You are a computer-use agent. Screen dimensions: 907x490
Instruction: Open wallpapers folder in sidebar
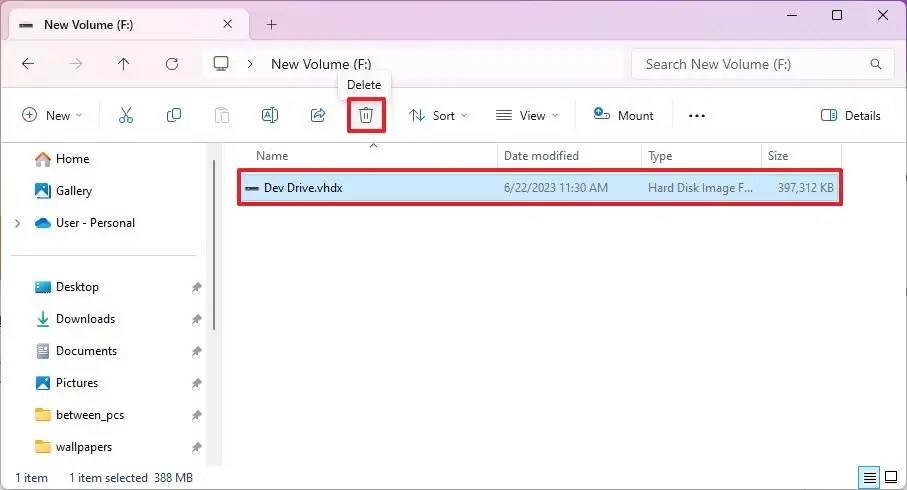click(73, 447)
